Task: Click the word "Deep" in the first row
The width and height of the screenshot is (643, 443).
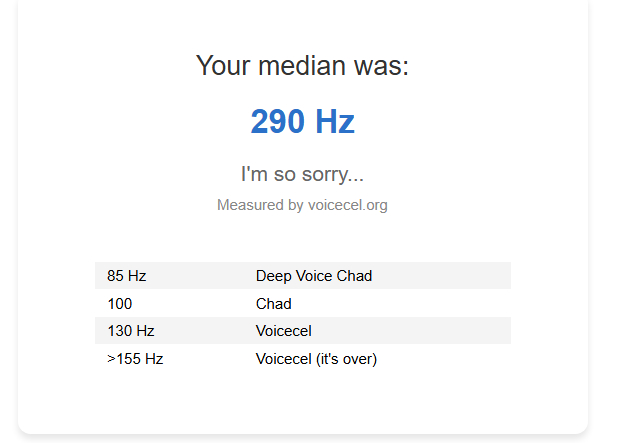Action: click(x=273, y=276)
